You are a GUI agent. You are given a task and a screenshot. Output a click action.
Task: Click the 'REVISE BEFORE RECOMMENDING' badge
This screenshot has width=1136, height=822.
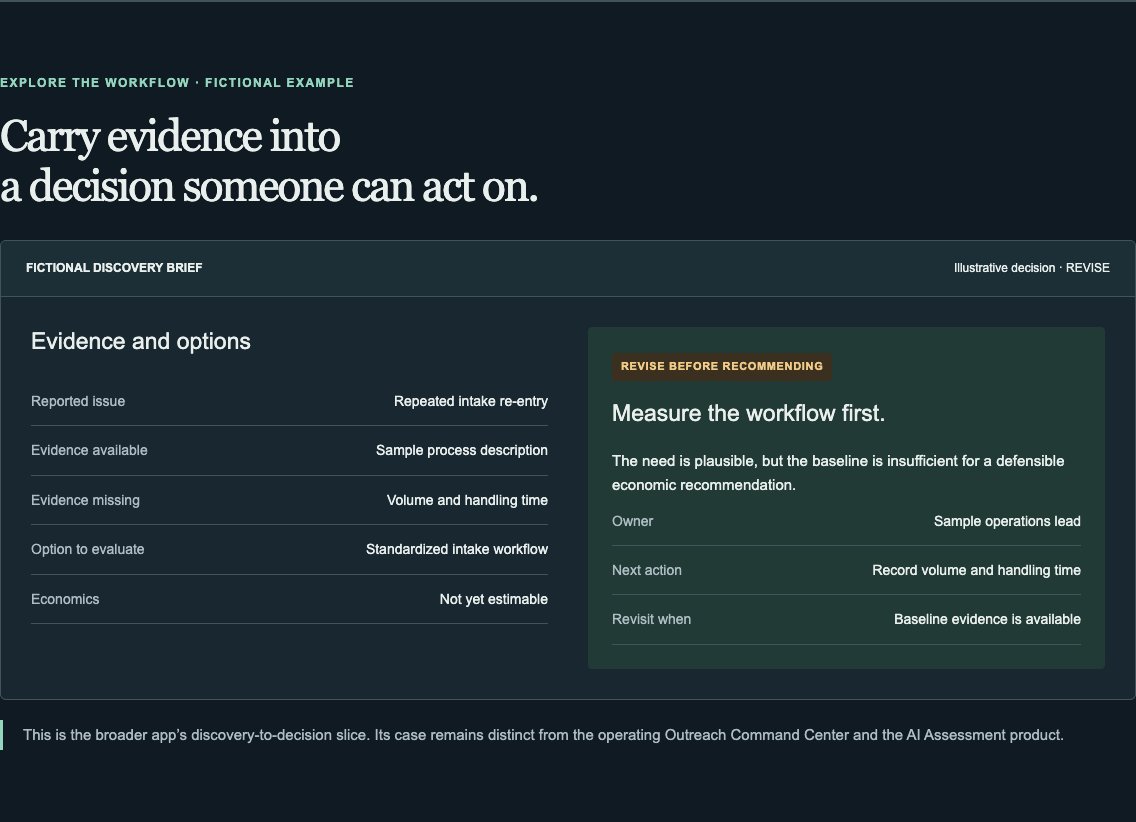(722, 366)
